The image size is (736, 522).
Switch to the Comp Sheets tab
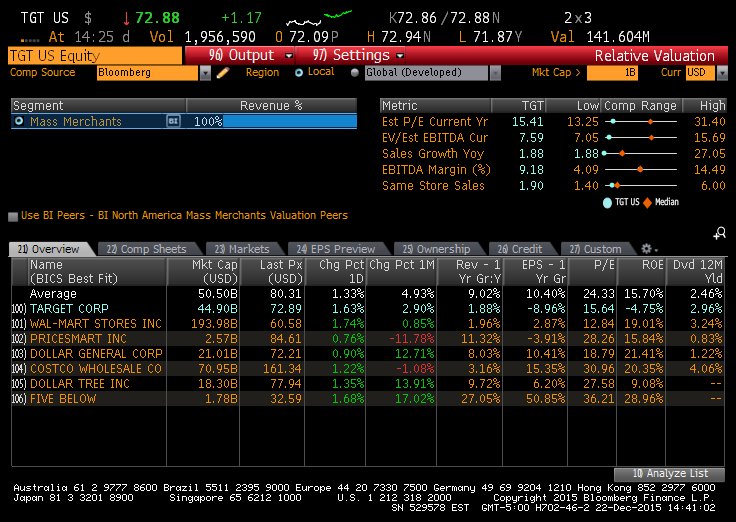[146, 249]
